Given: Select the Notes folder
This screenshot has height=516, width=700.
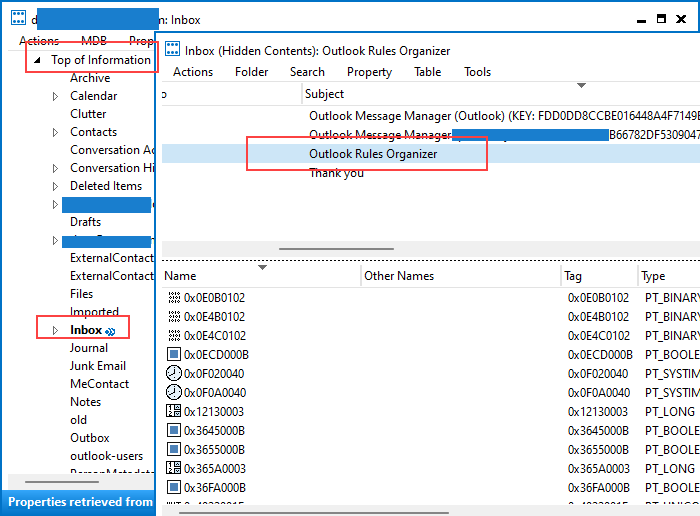Looking at the screenshot, I should click(85, 402).
